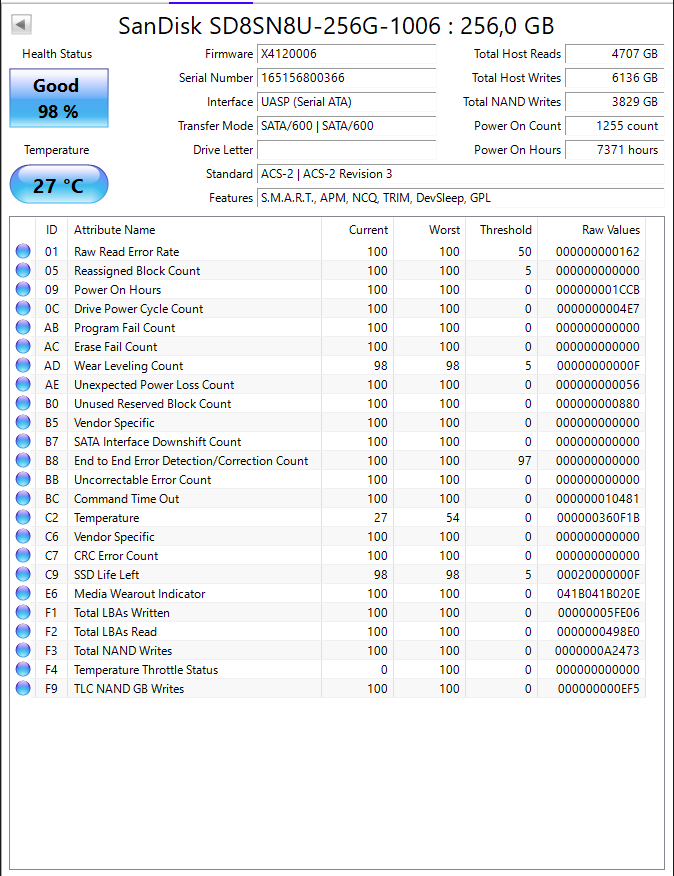Click raw value 000000000162
Viewport: 674px width, 876px height.
(x=597, y=252)
